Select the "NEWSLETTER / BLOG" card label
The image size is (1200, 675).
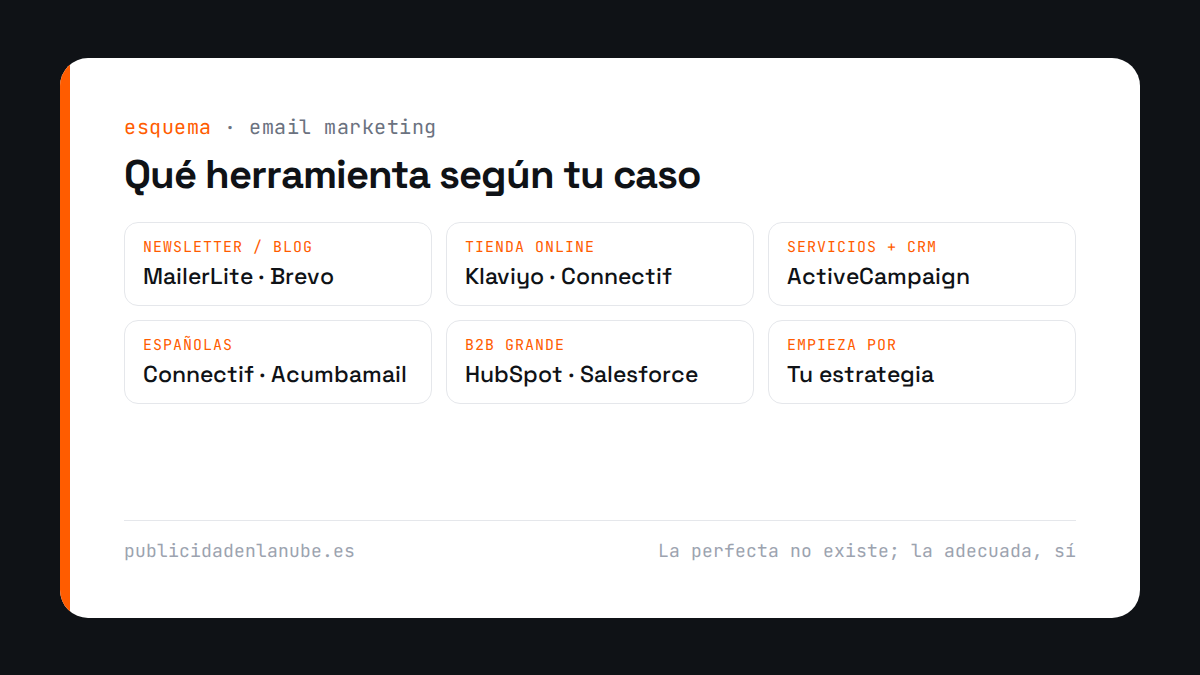click(x=228, y=247)
